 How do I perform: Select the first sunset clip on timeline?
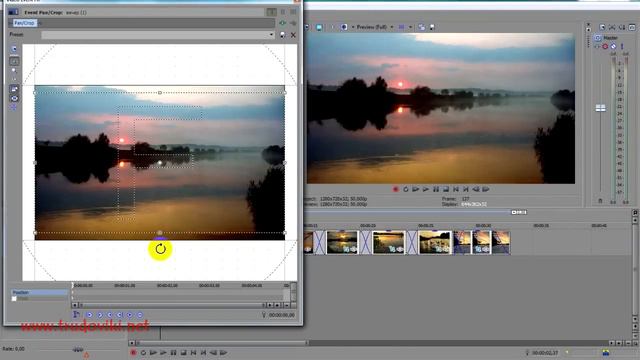(342, 242)
